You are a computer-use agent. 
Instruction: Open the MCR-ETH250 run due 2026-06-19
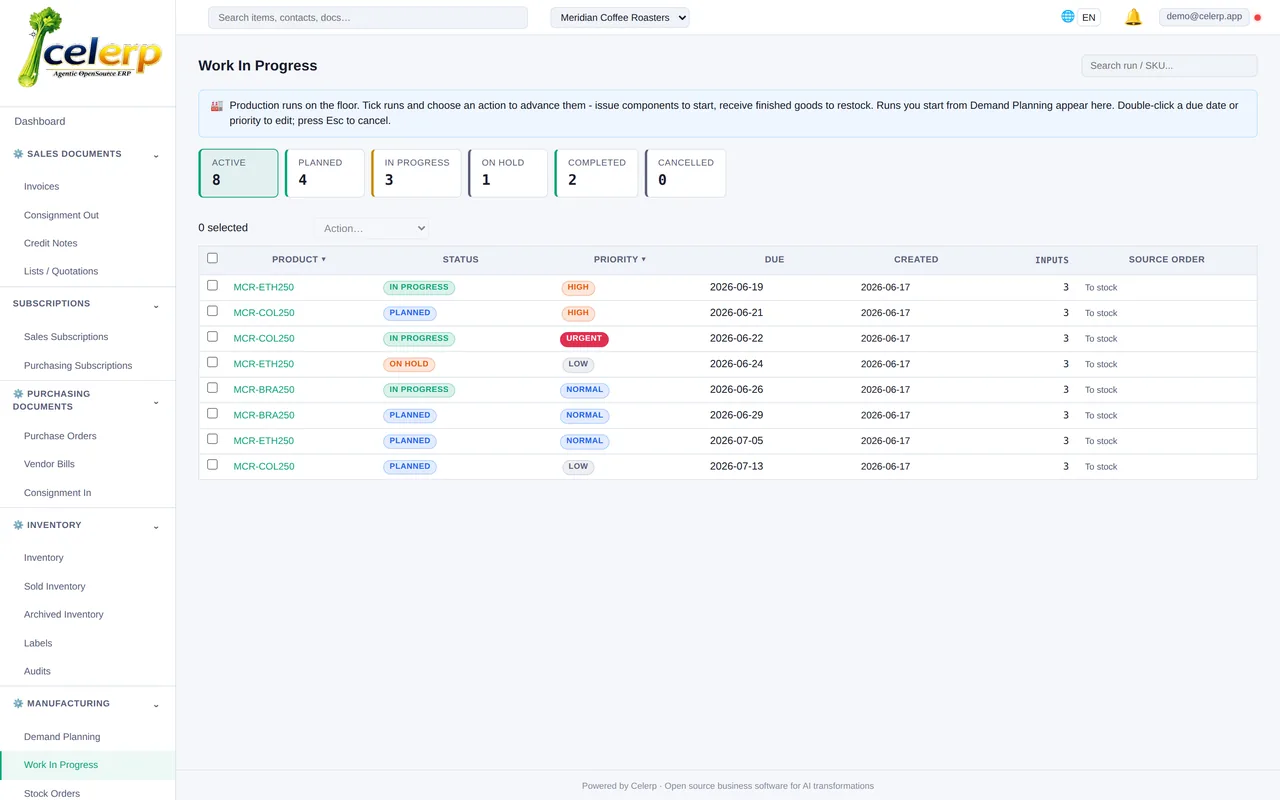coord(264,287)
